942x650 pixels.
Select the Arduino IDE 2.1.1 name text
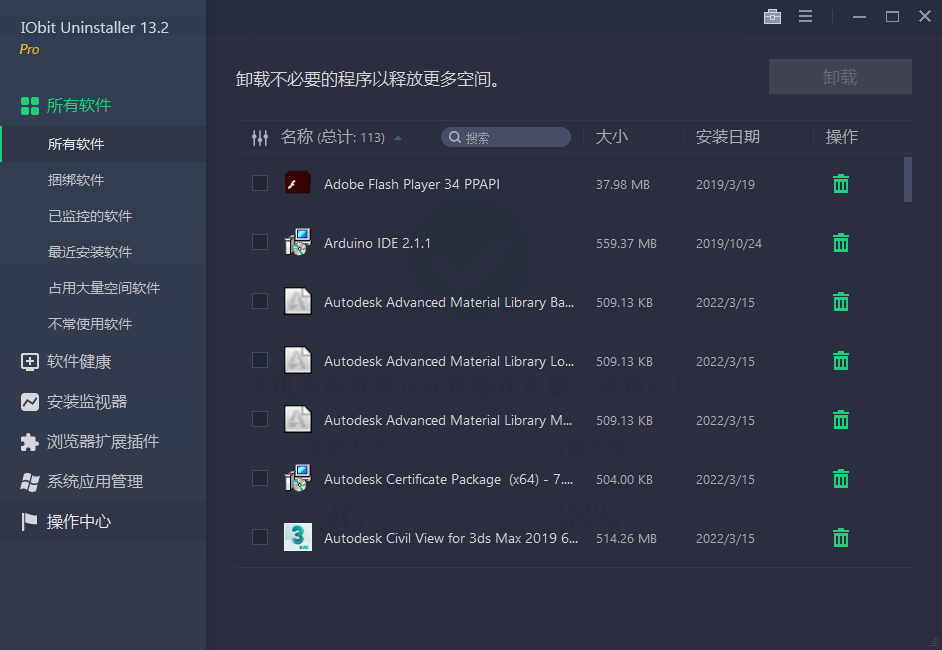click(377, 243)
